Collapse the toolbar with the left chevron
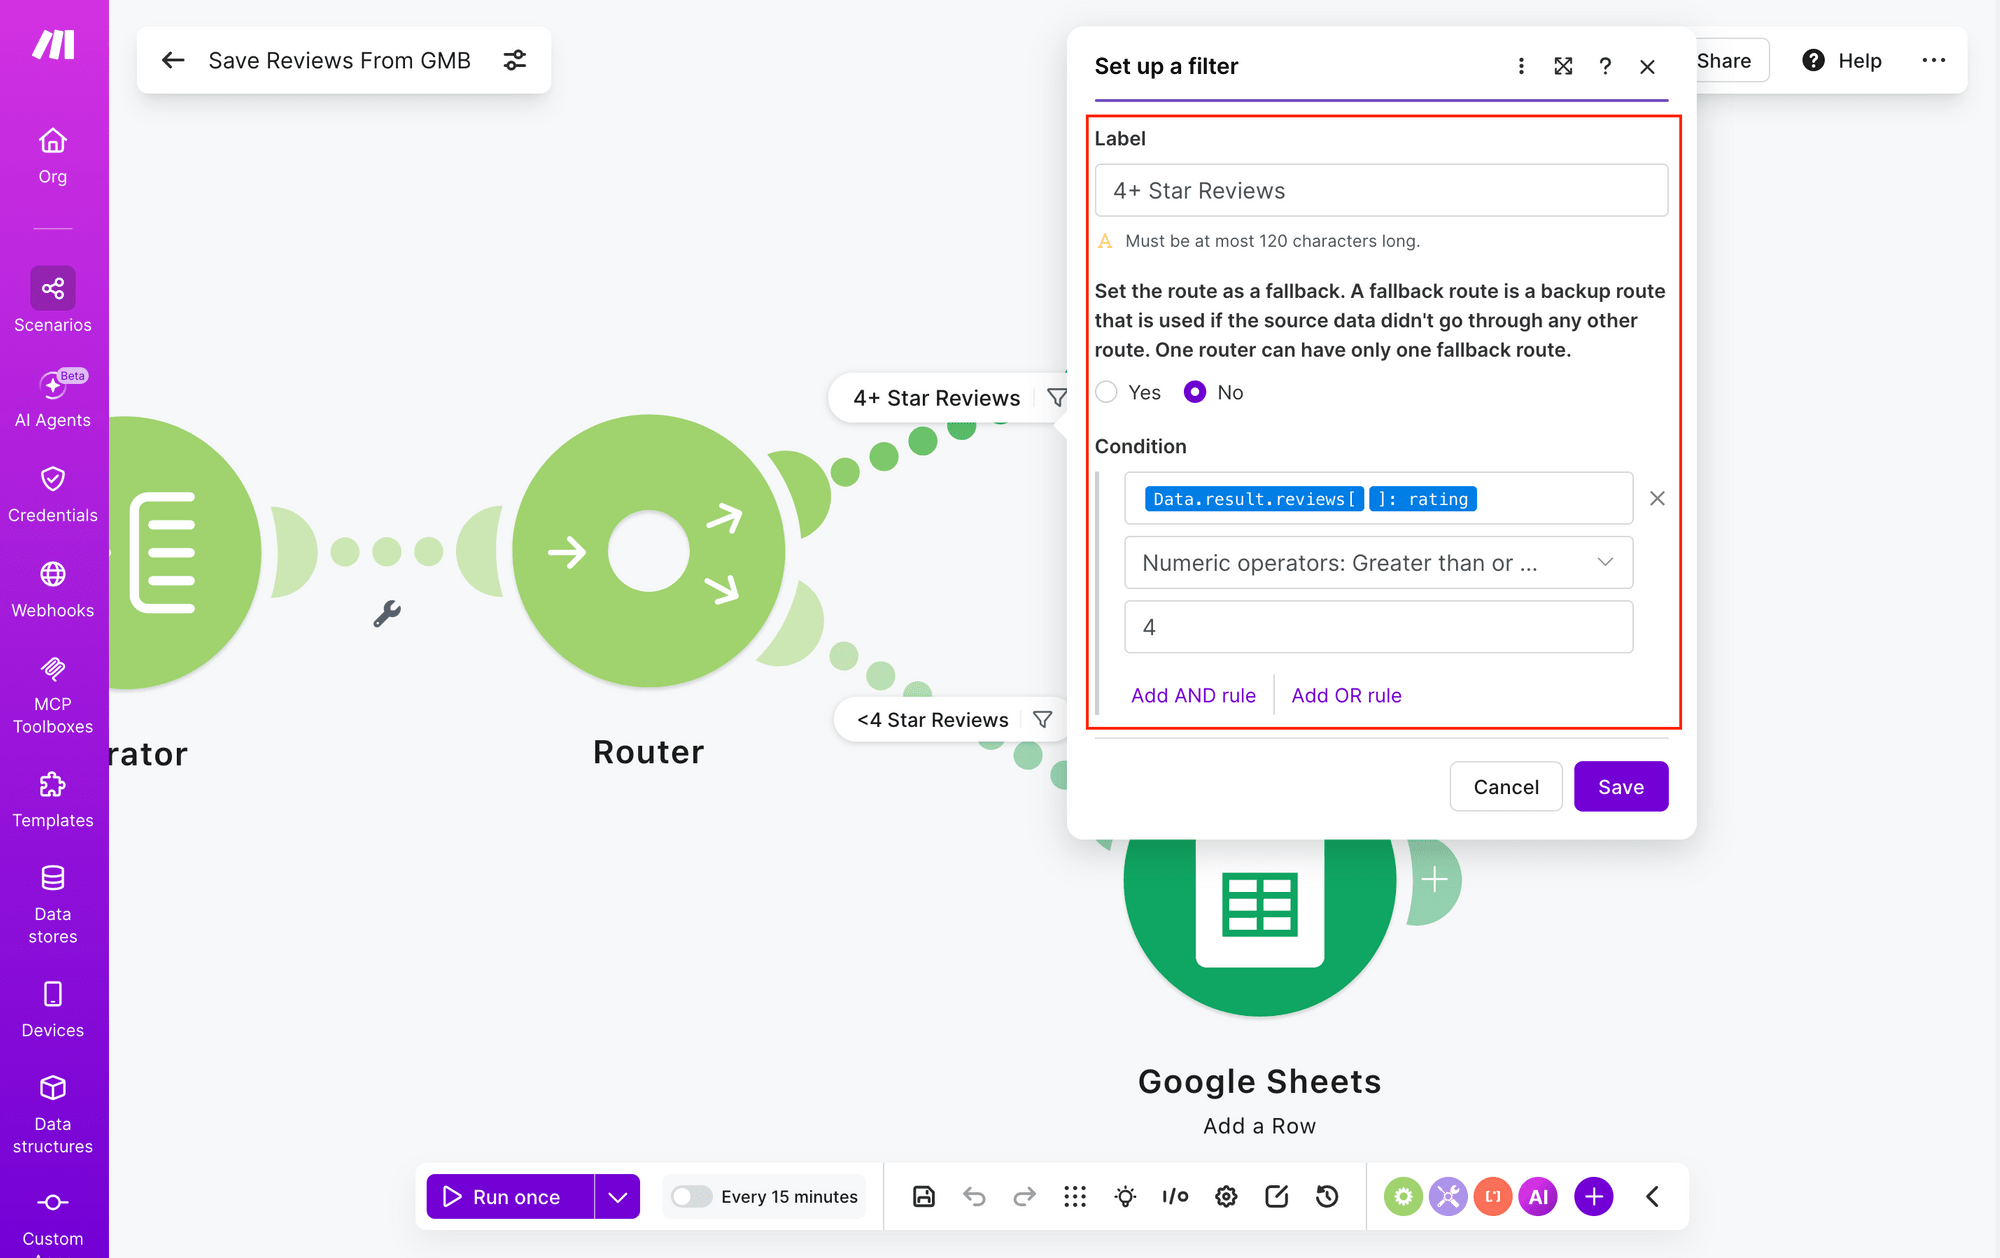 click(x=1653, y=1196)
